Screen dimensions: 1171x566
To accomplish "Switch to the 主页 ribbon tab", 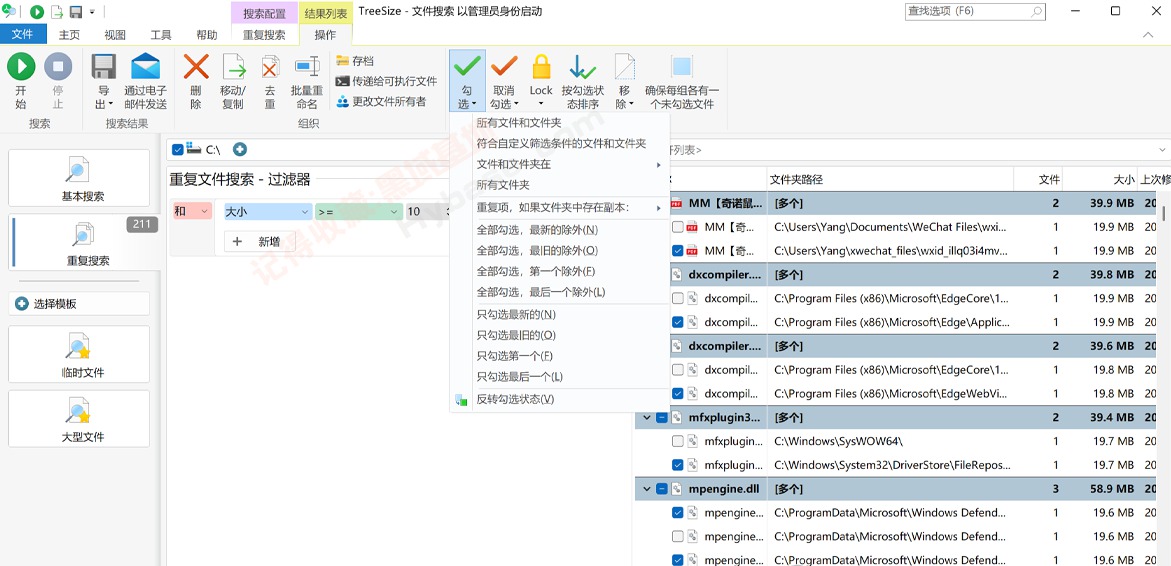I will point(69,34).
